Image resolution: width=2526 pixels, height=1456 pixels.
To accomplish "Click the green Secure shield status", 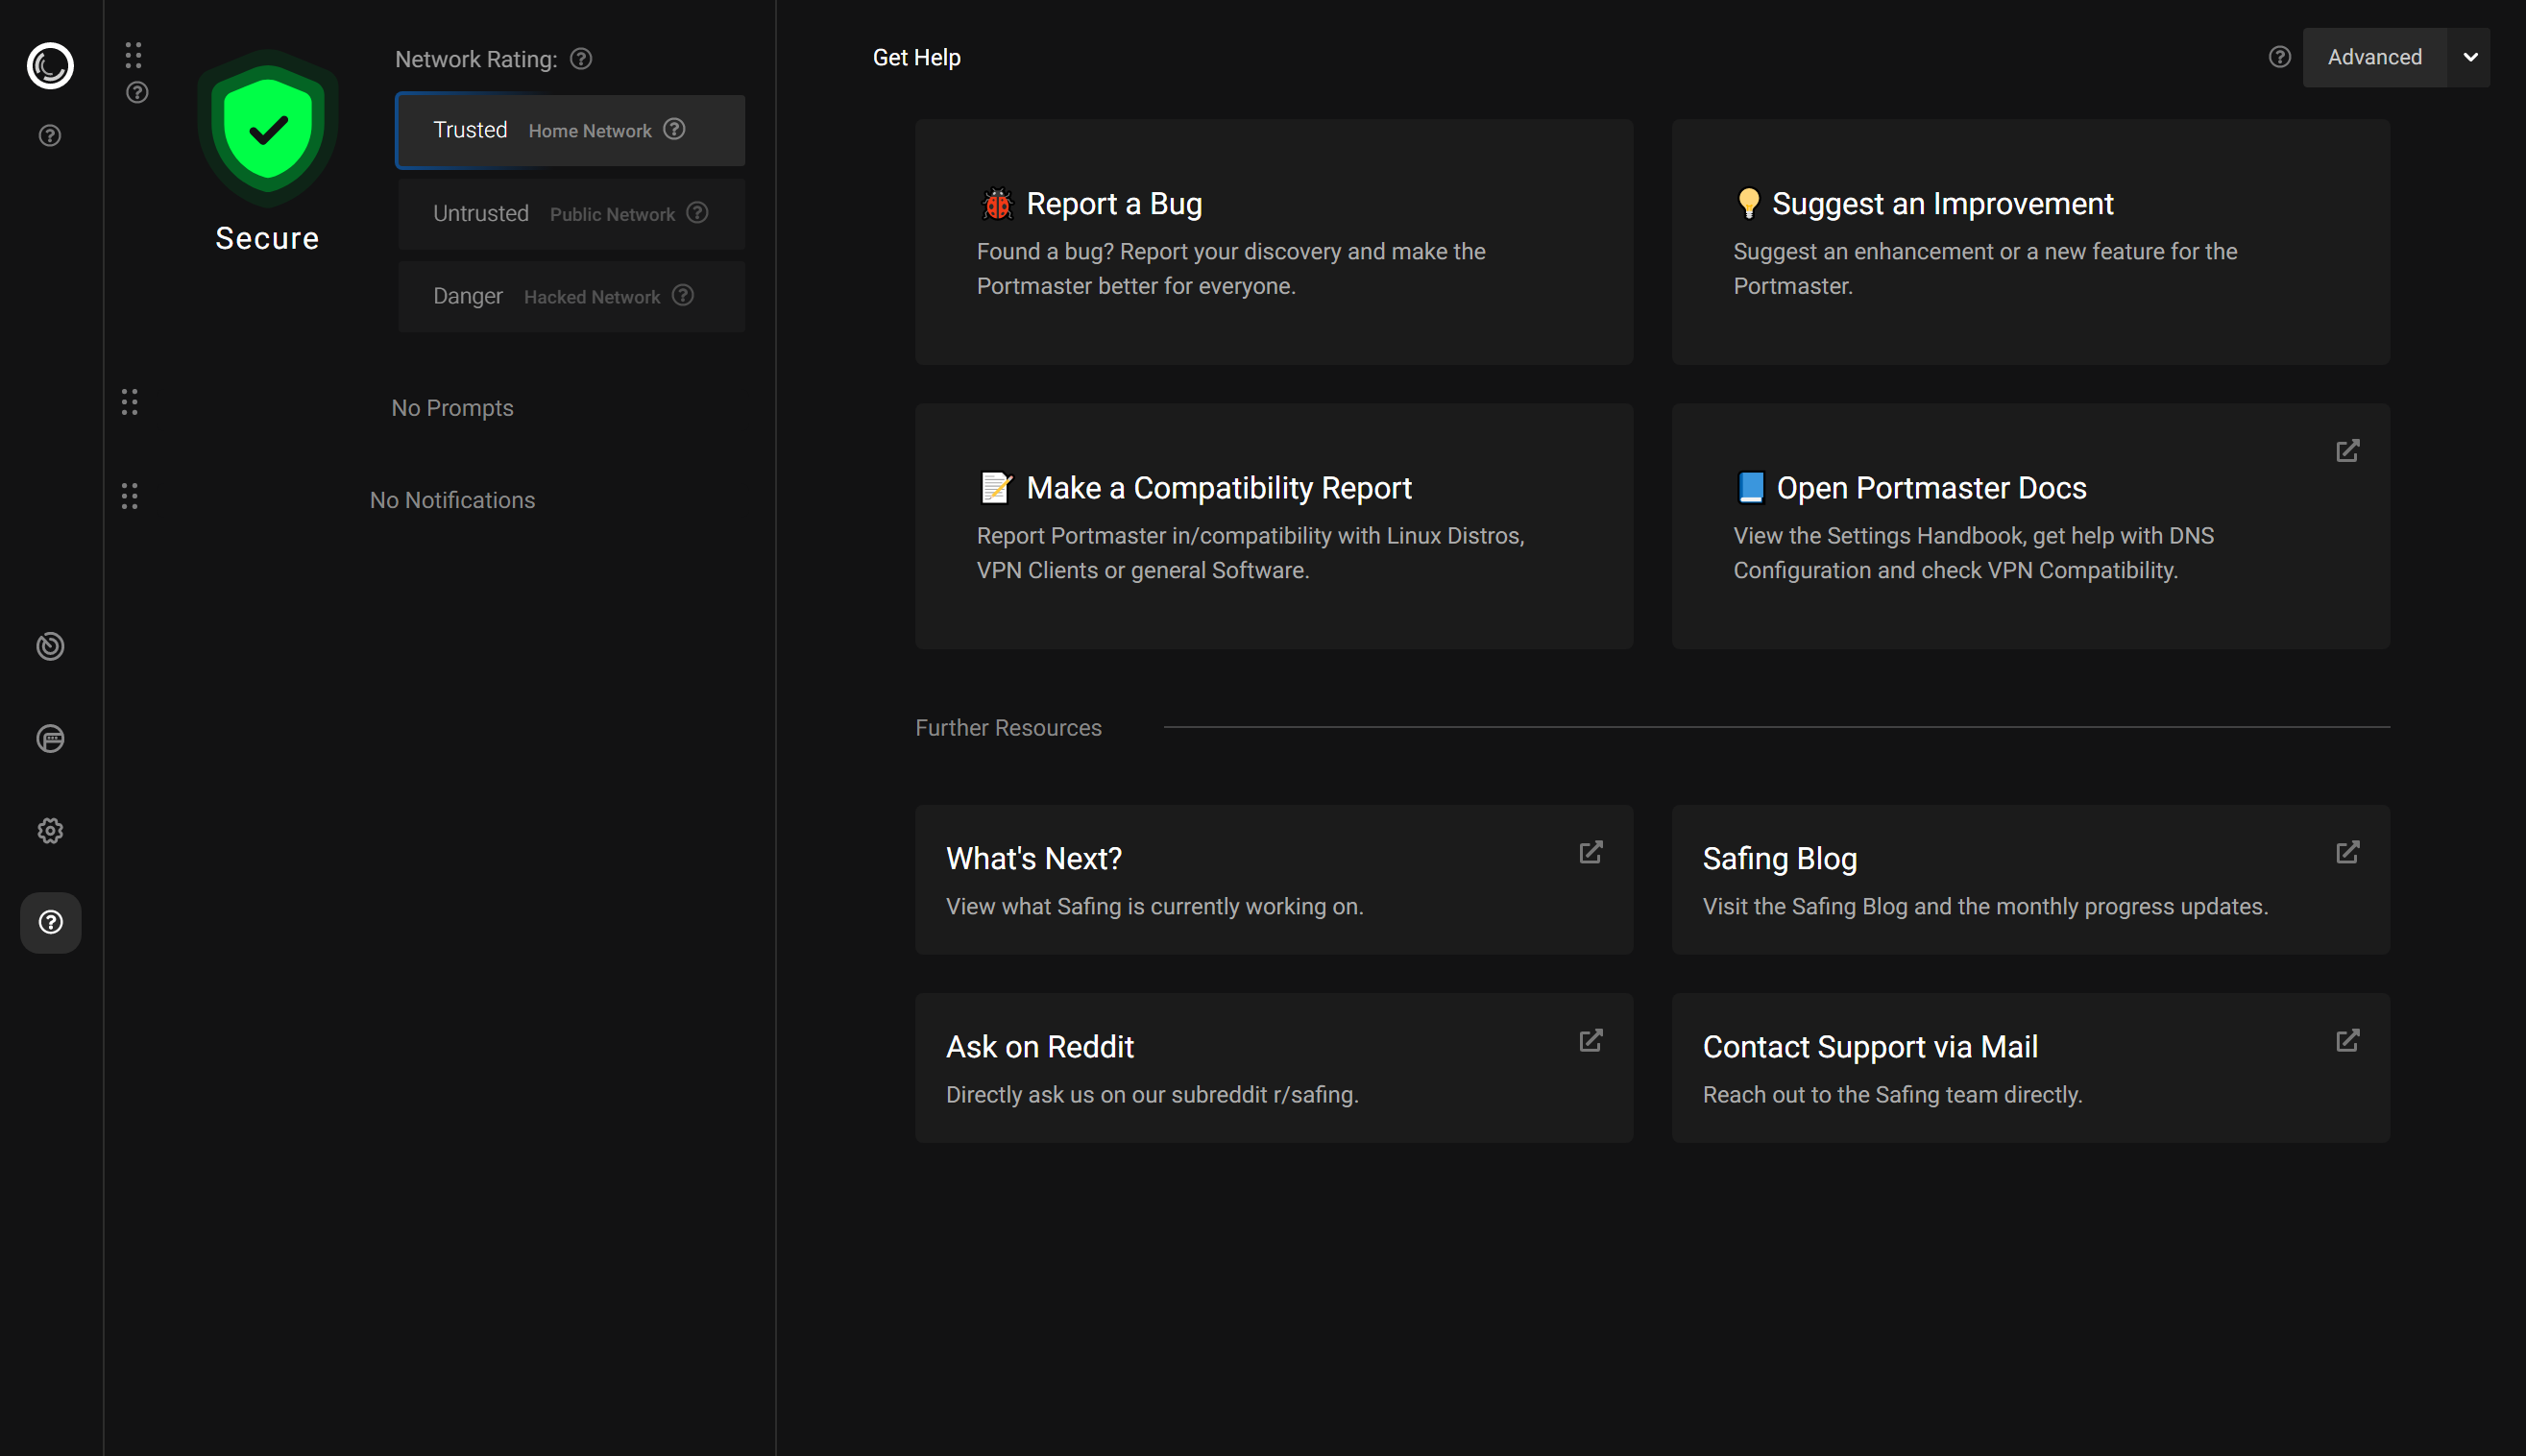I will [x=267, y=130].
